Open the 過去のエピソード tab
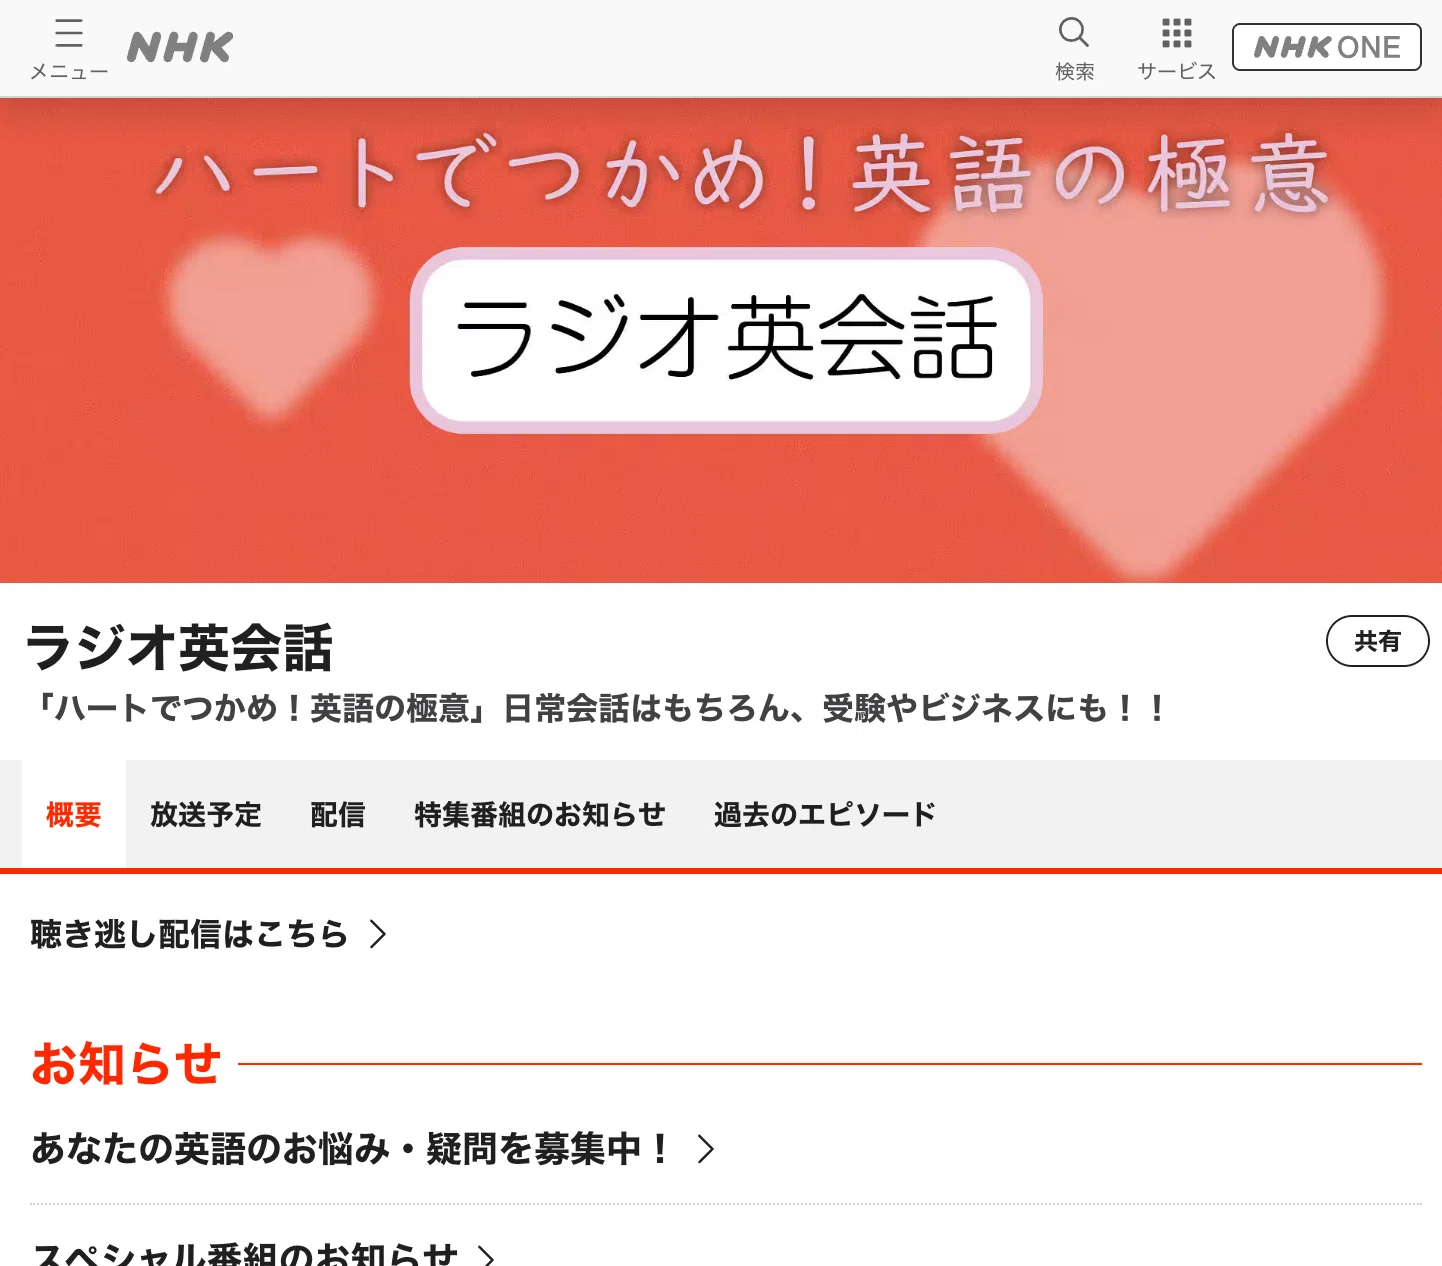This screenshot has width=1442, height=1266. click(825, 814)
